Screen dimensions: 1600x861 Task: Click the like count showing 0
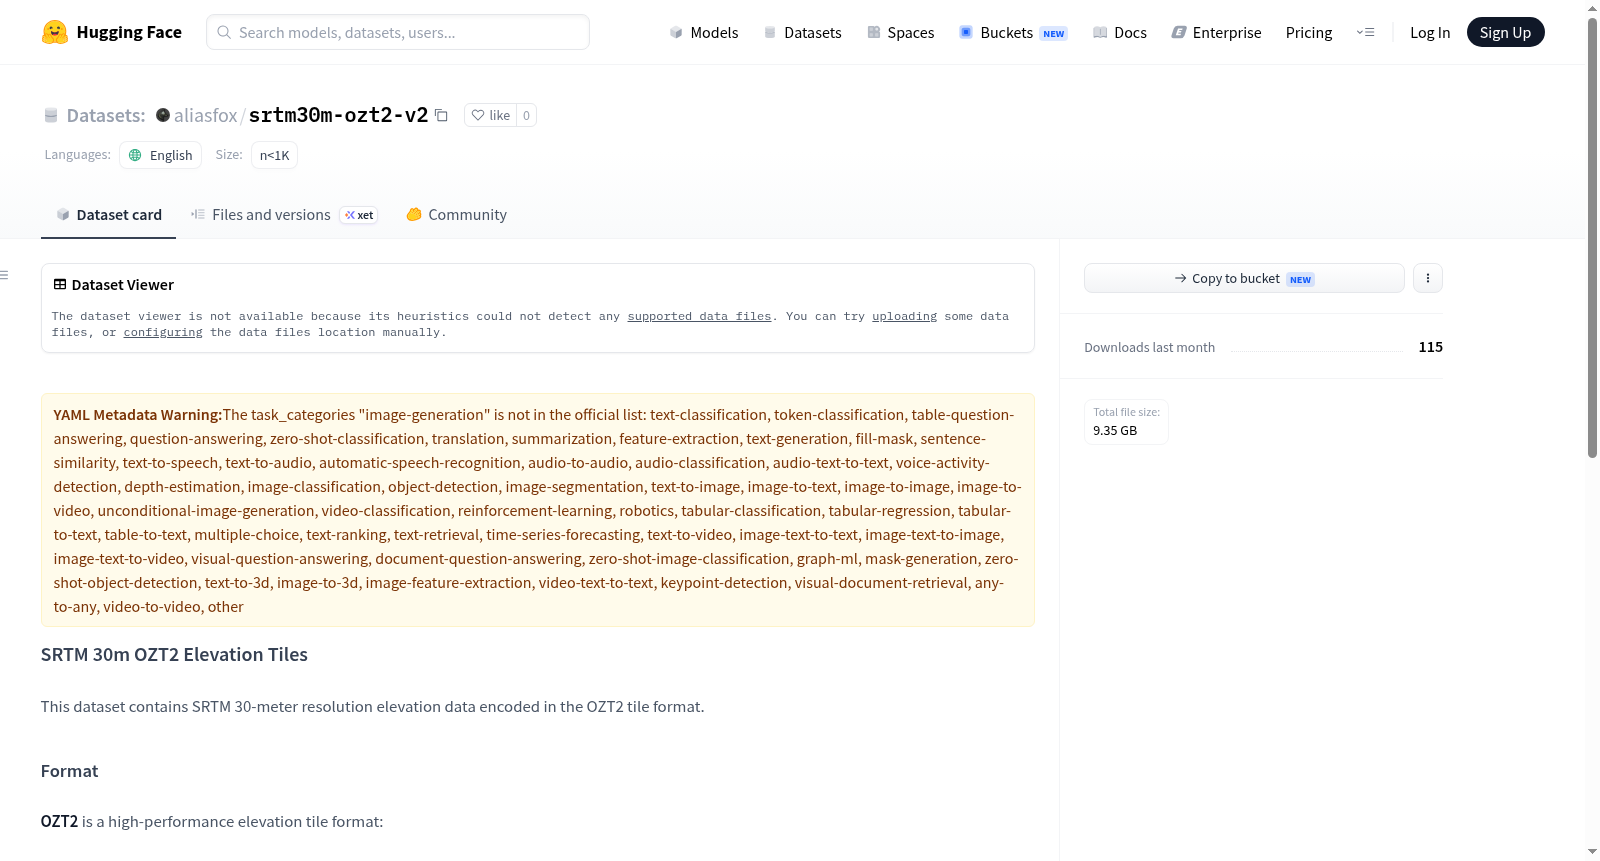(527, 115)
